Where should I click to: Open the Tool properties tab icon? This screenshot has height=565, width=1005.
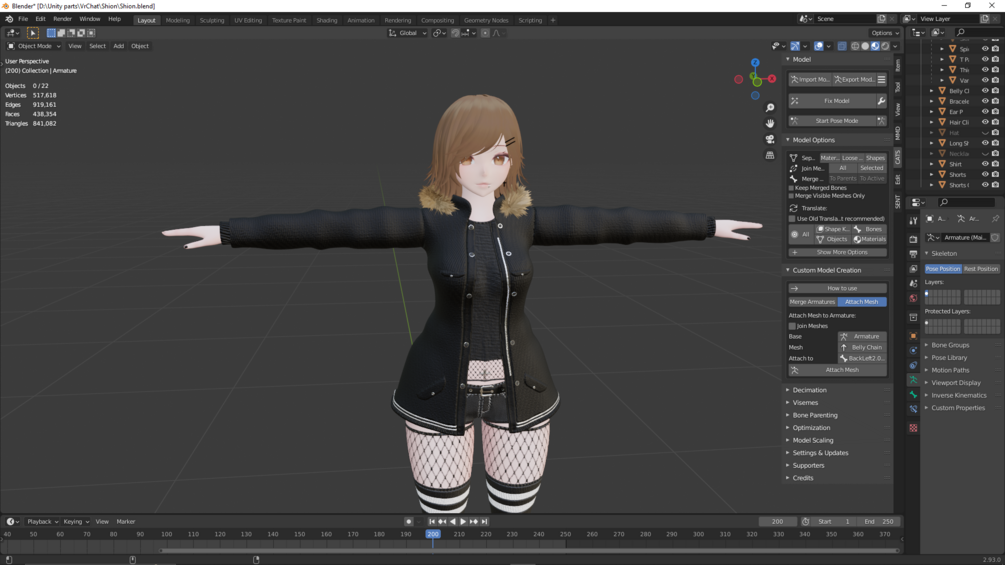click(x=913, y=220)
